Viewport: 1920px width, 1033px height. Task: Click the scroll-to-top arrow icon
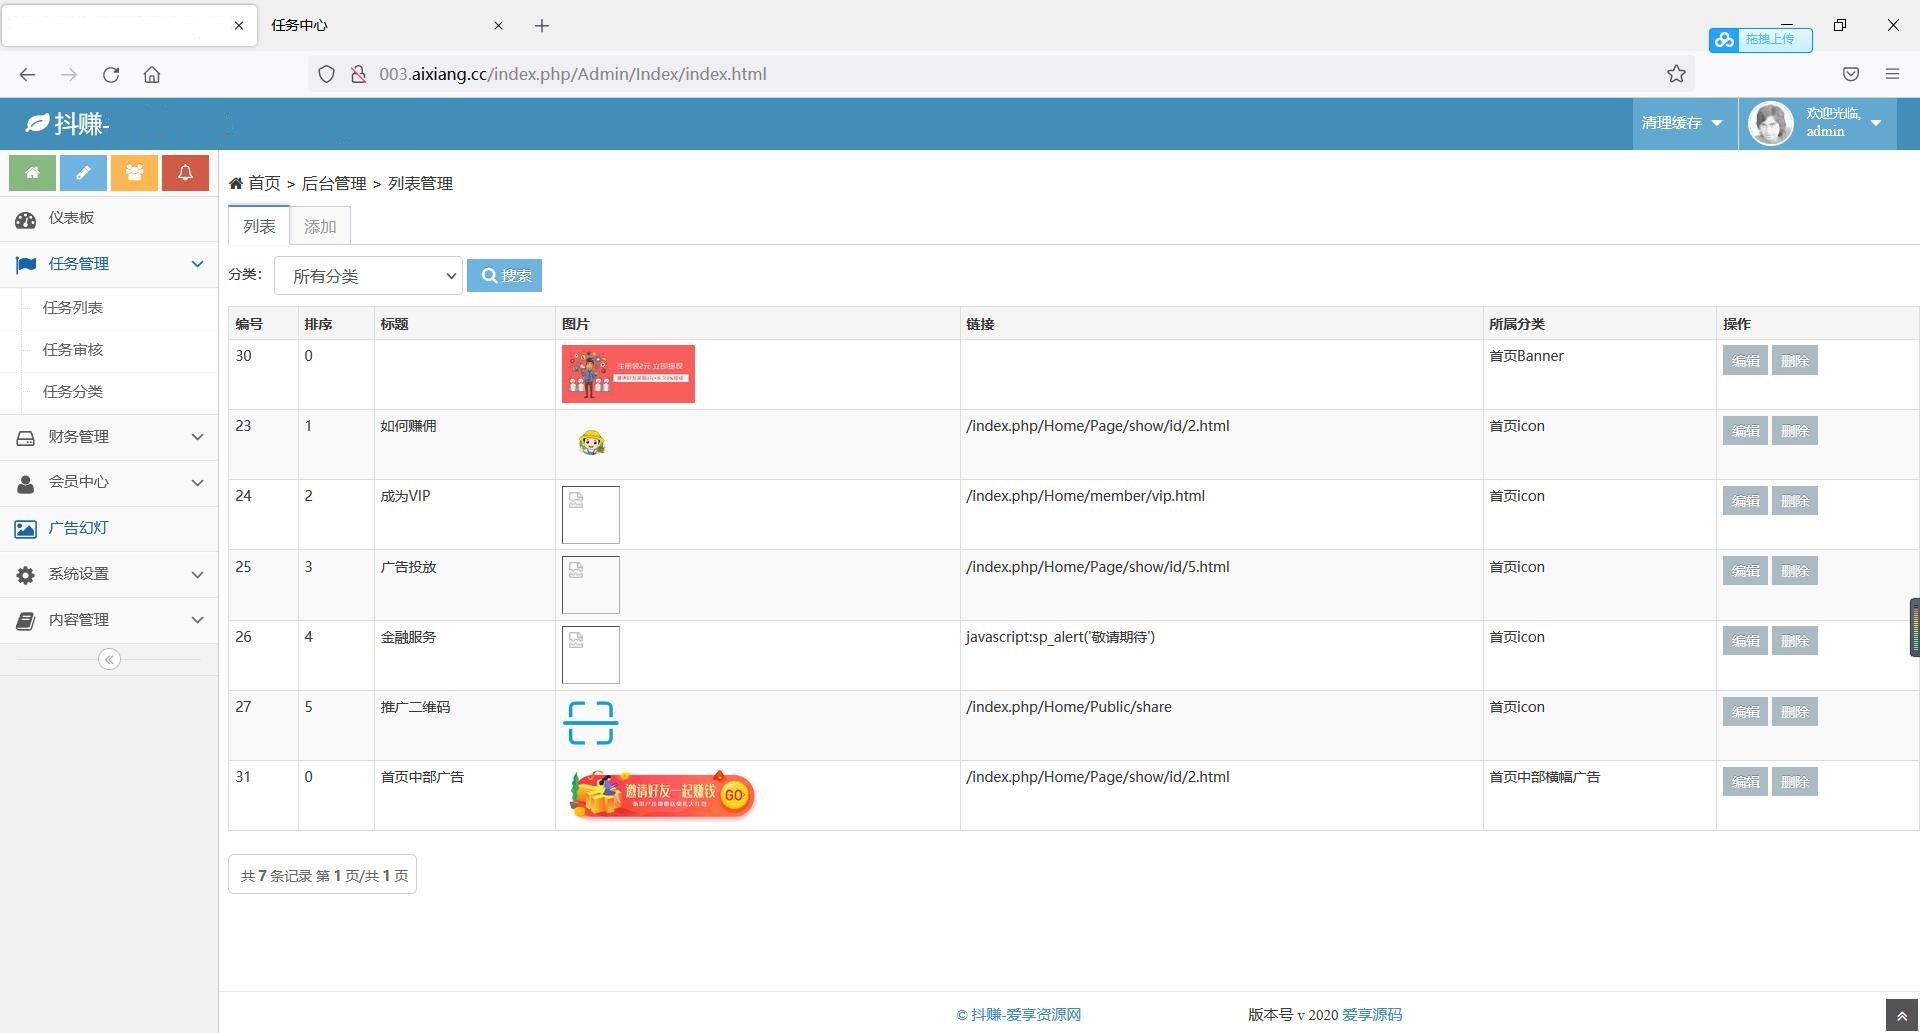pos(1902,1016)
